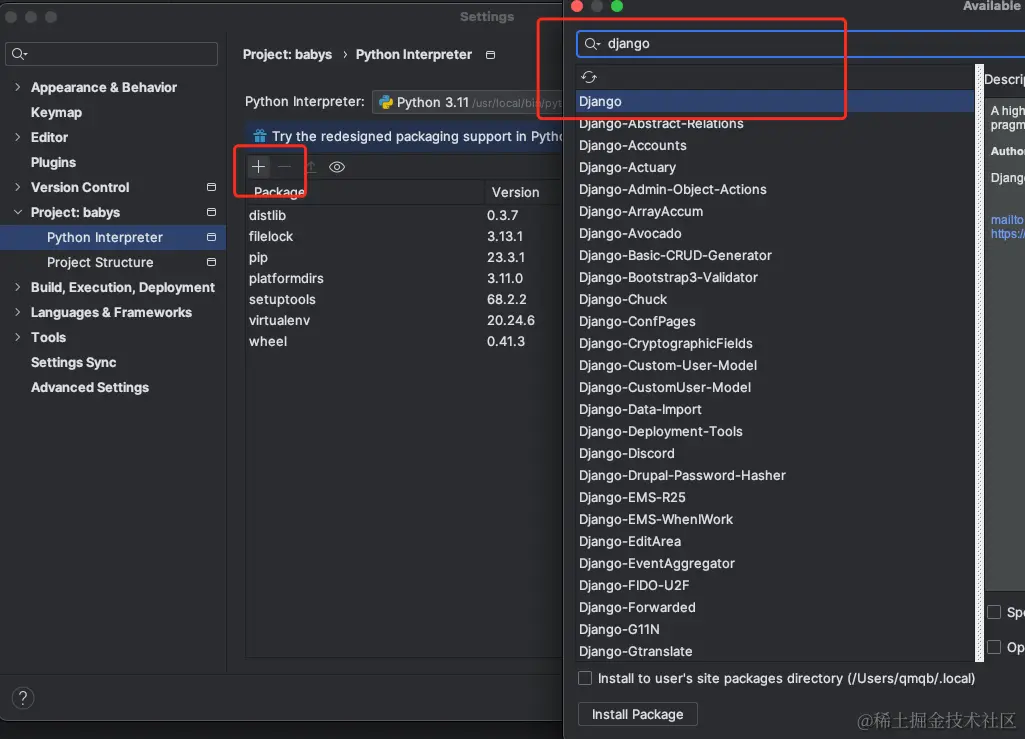Viewport: 1025px width, 739px height.
Task: Click search magnifier in Available Packages field
Action: 592,44
